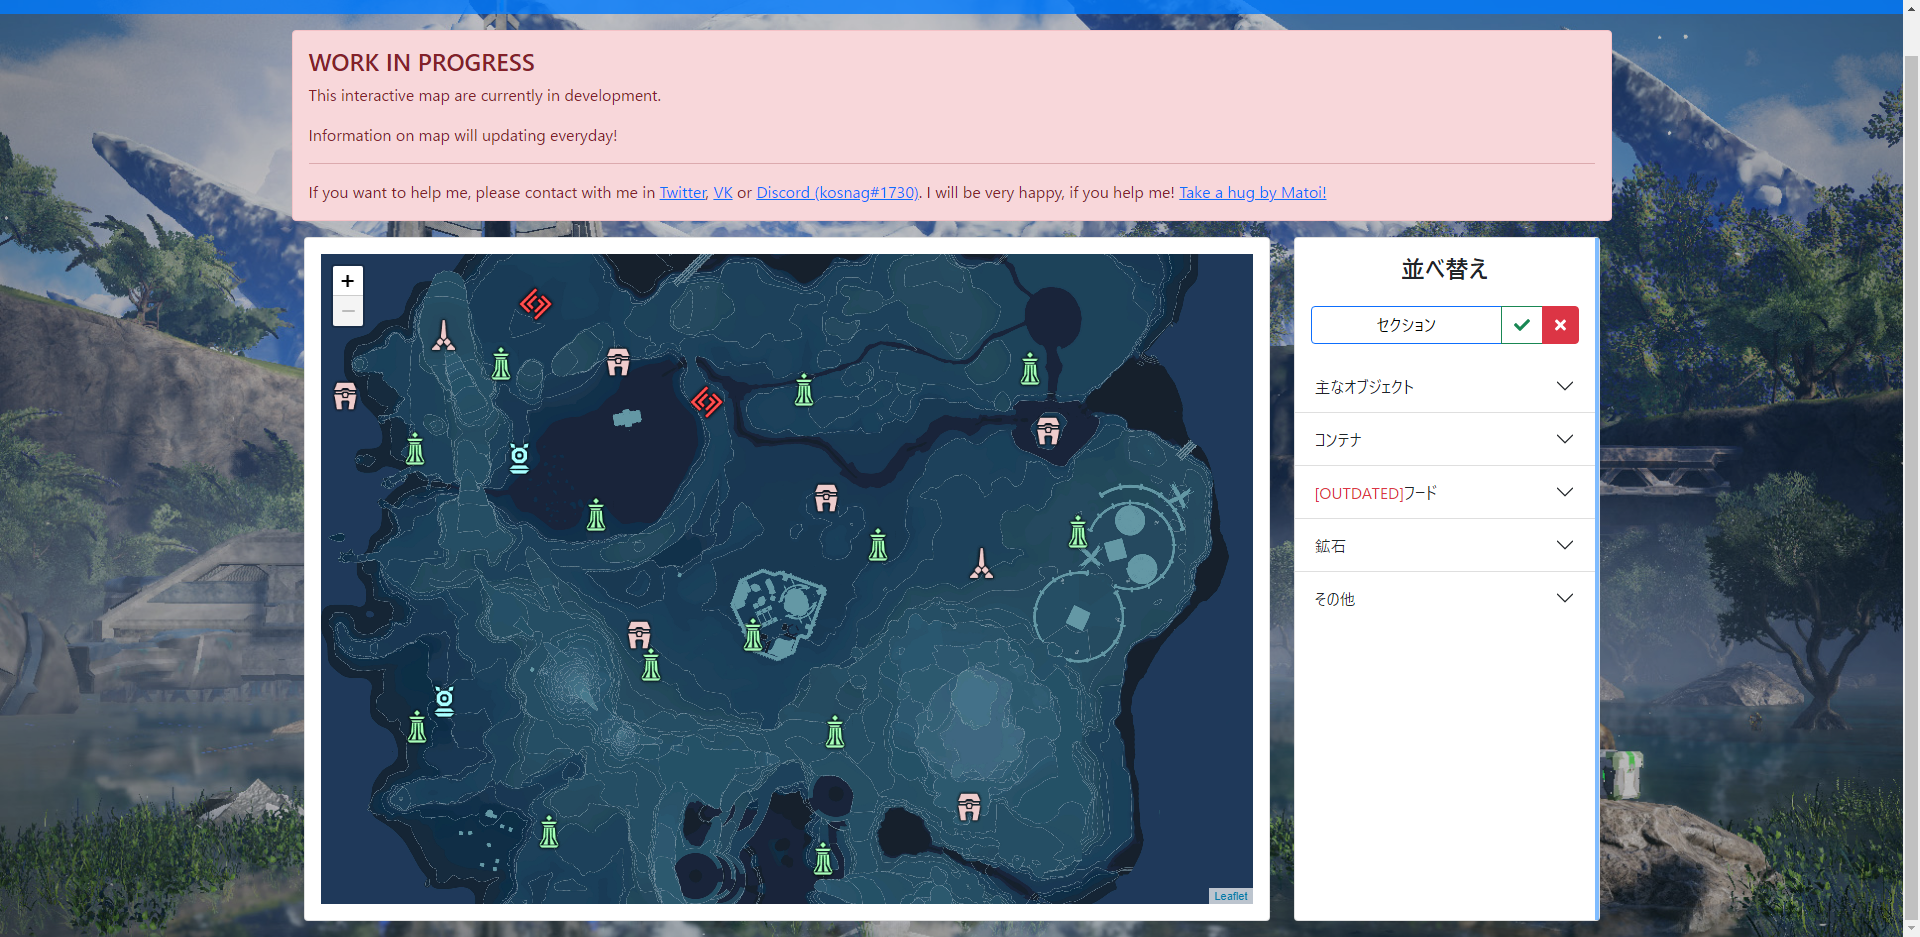Select the cyan ring marker left of dark lake
This screenshot has width=1920, height=937.
tap(519, 458)
